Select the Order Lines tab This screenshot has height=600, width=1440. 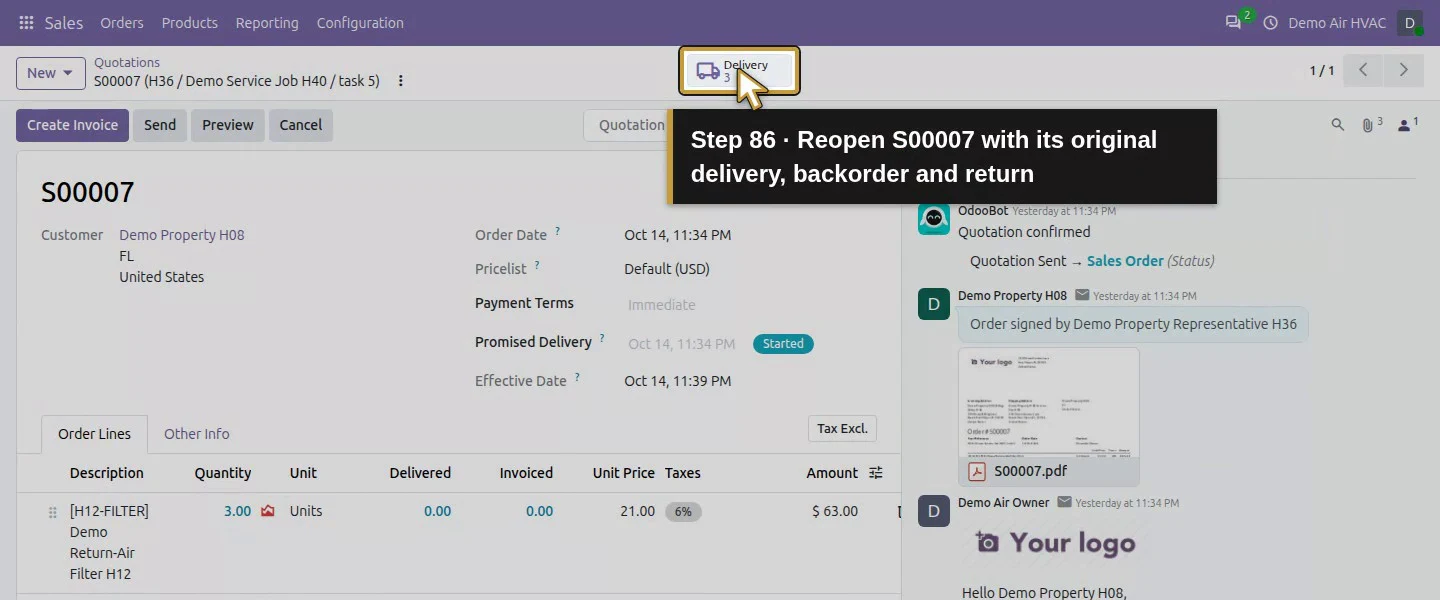click(95, 434)
